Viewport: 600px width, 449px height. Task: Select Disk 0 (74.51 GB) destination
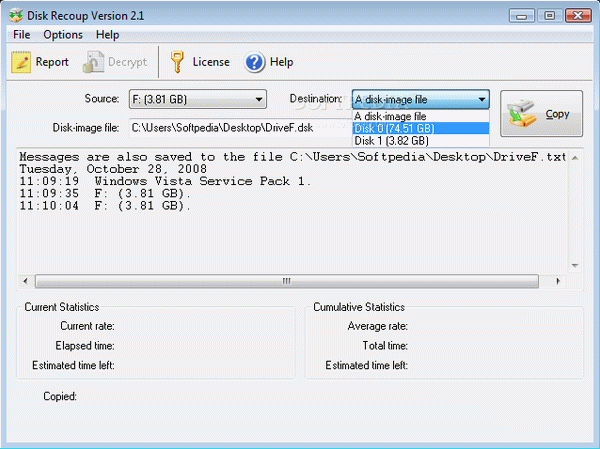pyautogui.click(x=421, y=129)
